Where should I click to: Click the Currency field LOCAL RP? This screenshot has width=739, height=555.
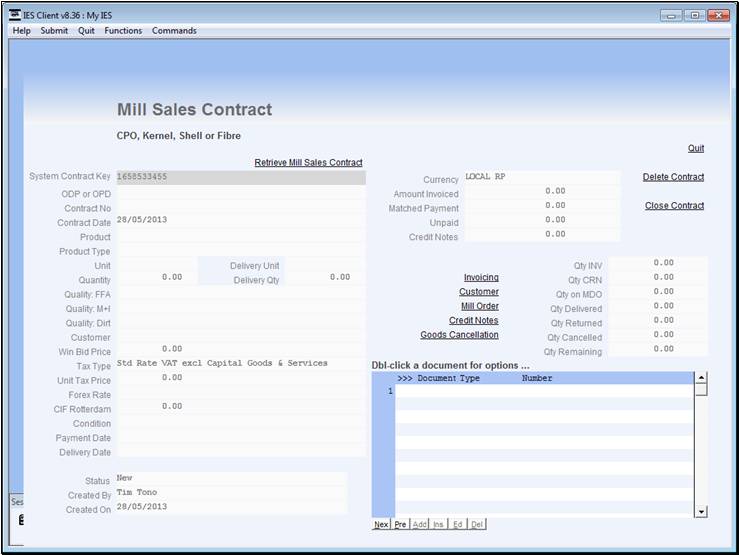point(541,177)
